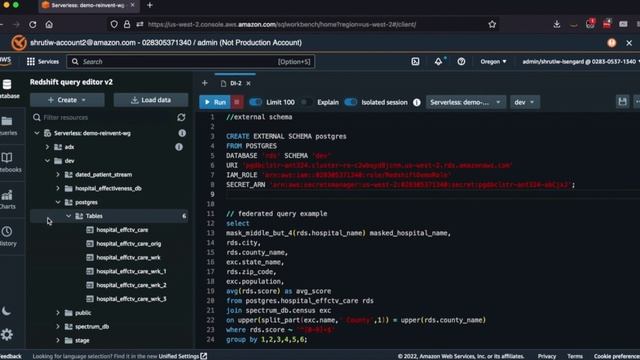Open AWS notifications bell
The image size is (640, 360).
tap(438, 62)
